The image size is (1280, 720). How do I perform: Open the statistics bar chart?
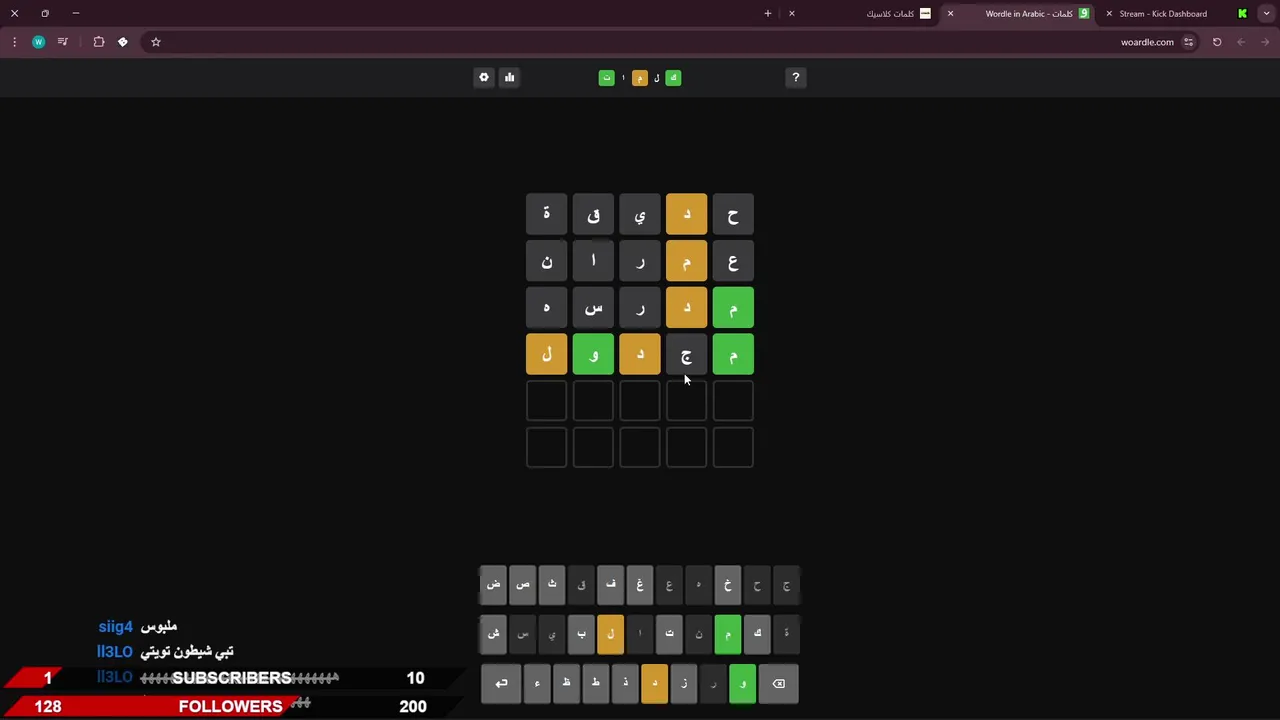pos(509,77)
